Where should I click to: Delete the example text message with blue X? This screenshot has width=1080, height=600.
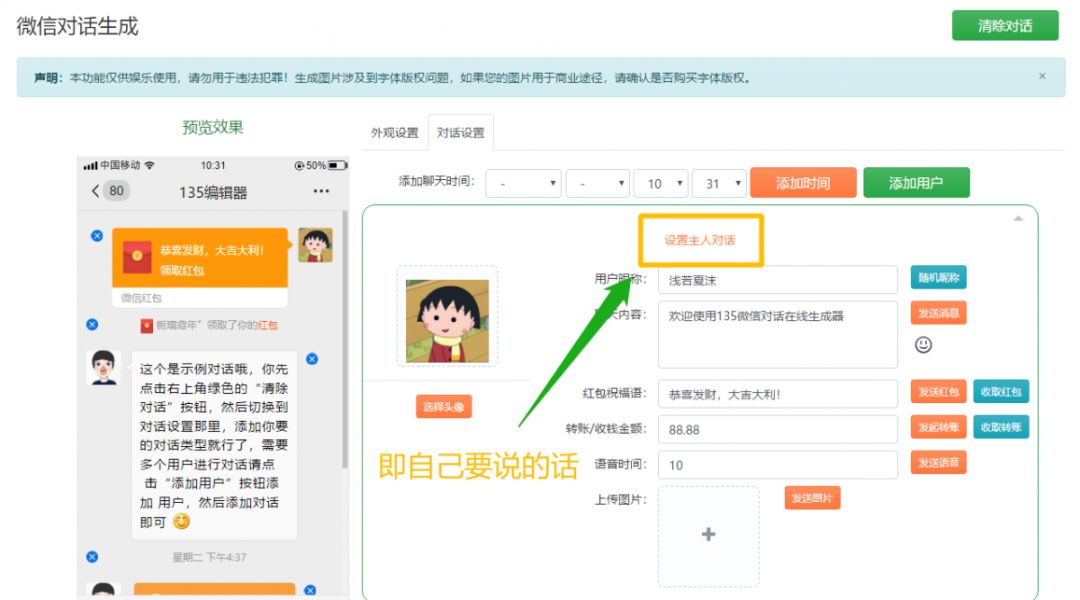[312, 359]
